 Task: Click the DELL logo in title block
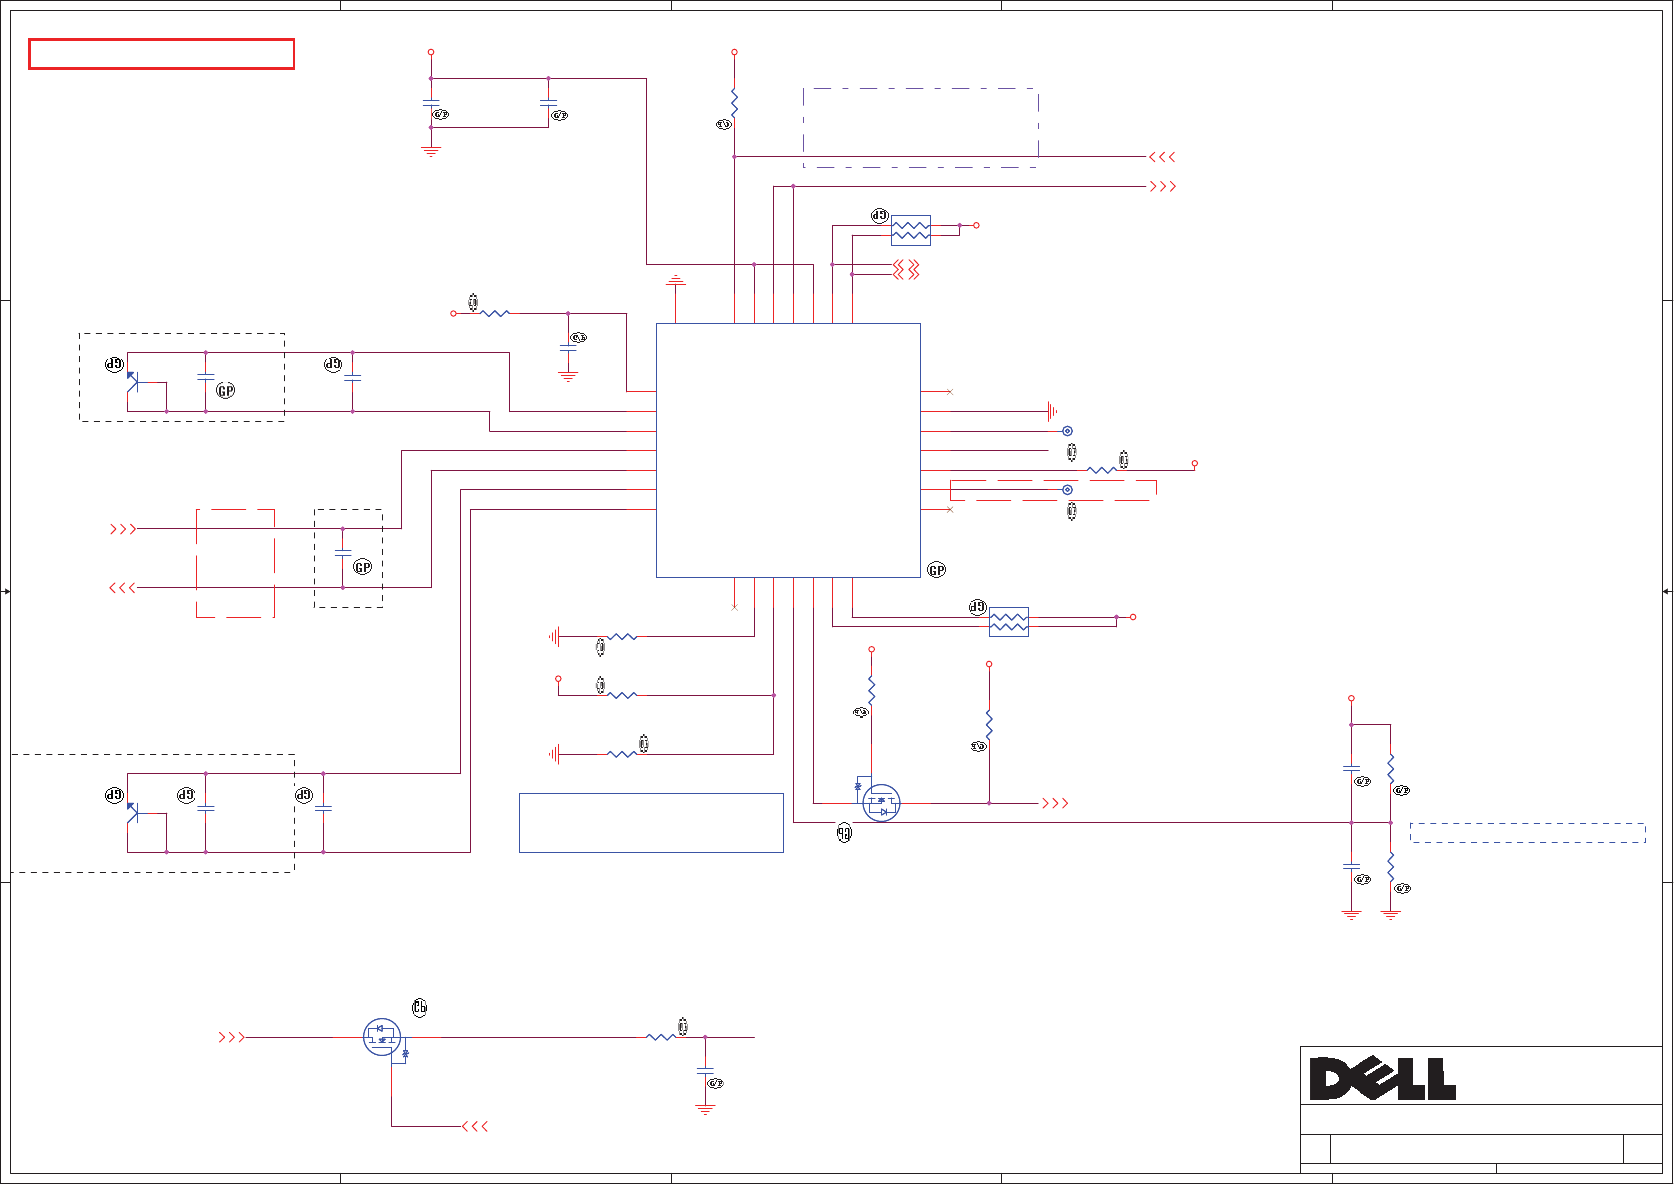click(1382, 1079)
